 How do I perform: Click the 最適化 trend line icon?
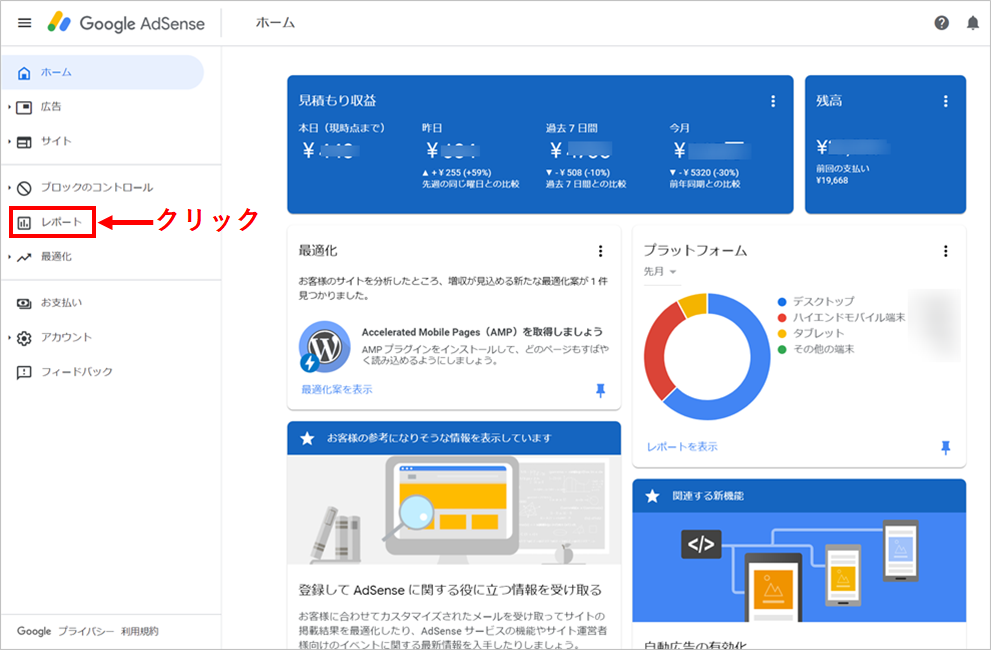click(24, 257)
